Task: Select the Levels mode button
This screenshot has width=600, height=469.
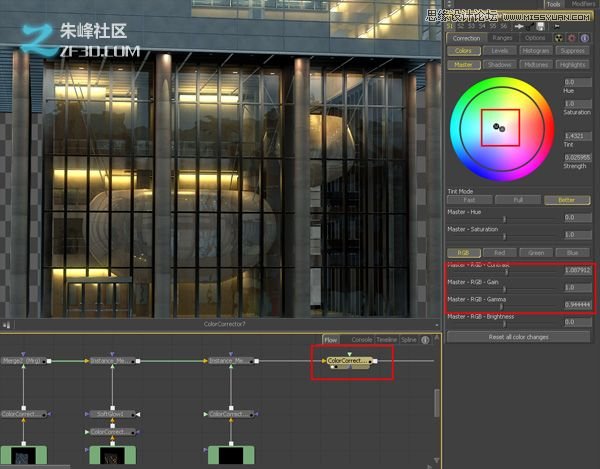Action: tap(499, 51)
